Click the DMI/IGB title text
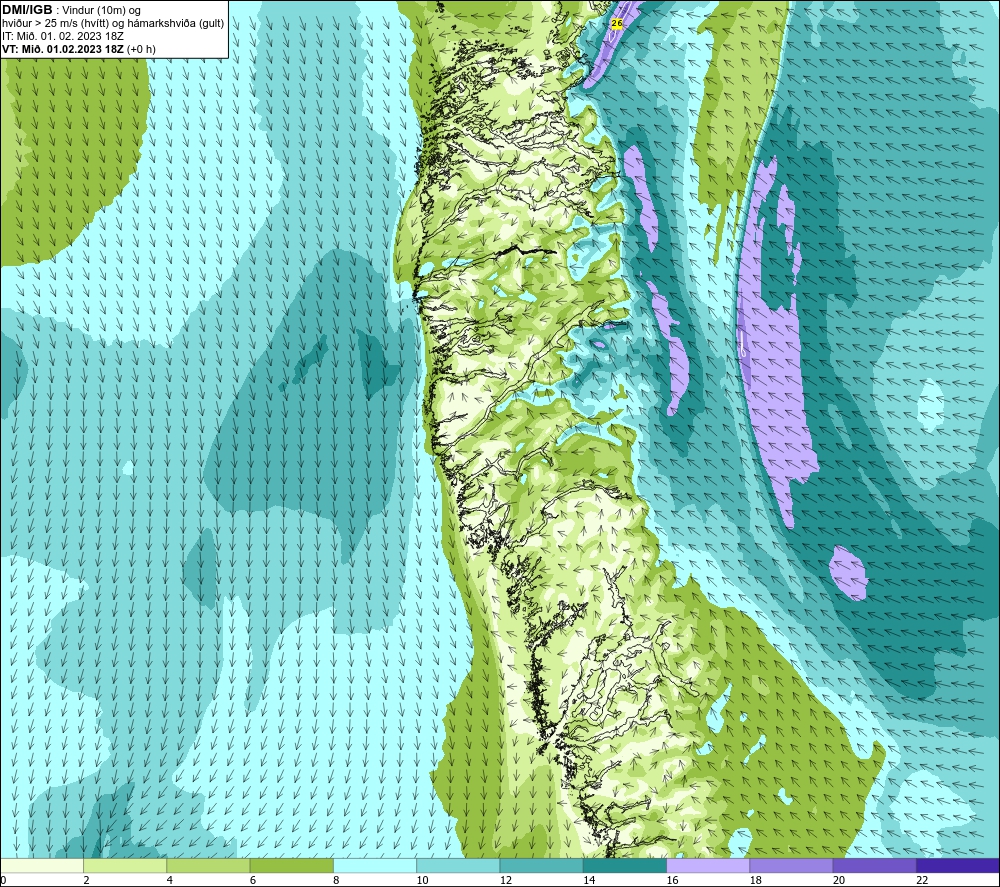This screenshot has height=887, width=1000. [x=27, y=10]
